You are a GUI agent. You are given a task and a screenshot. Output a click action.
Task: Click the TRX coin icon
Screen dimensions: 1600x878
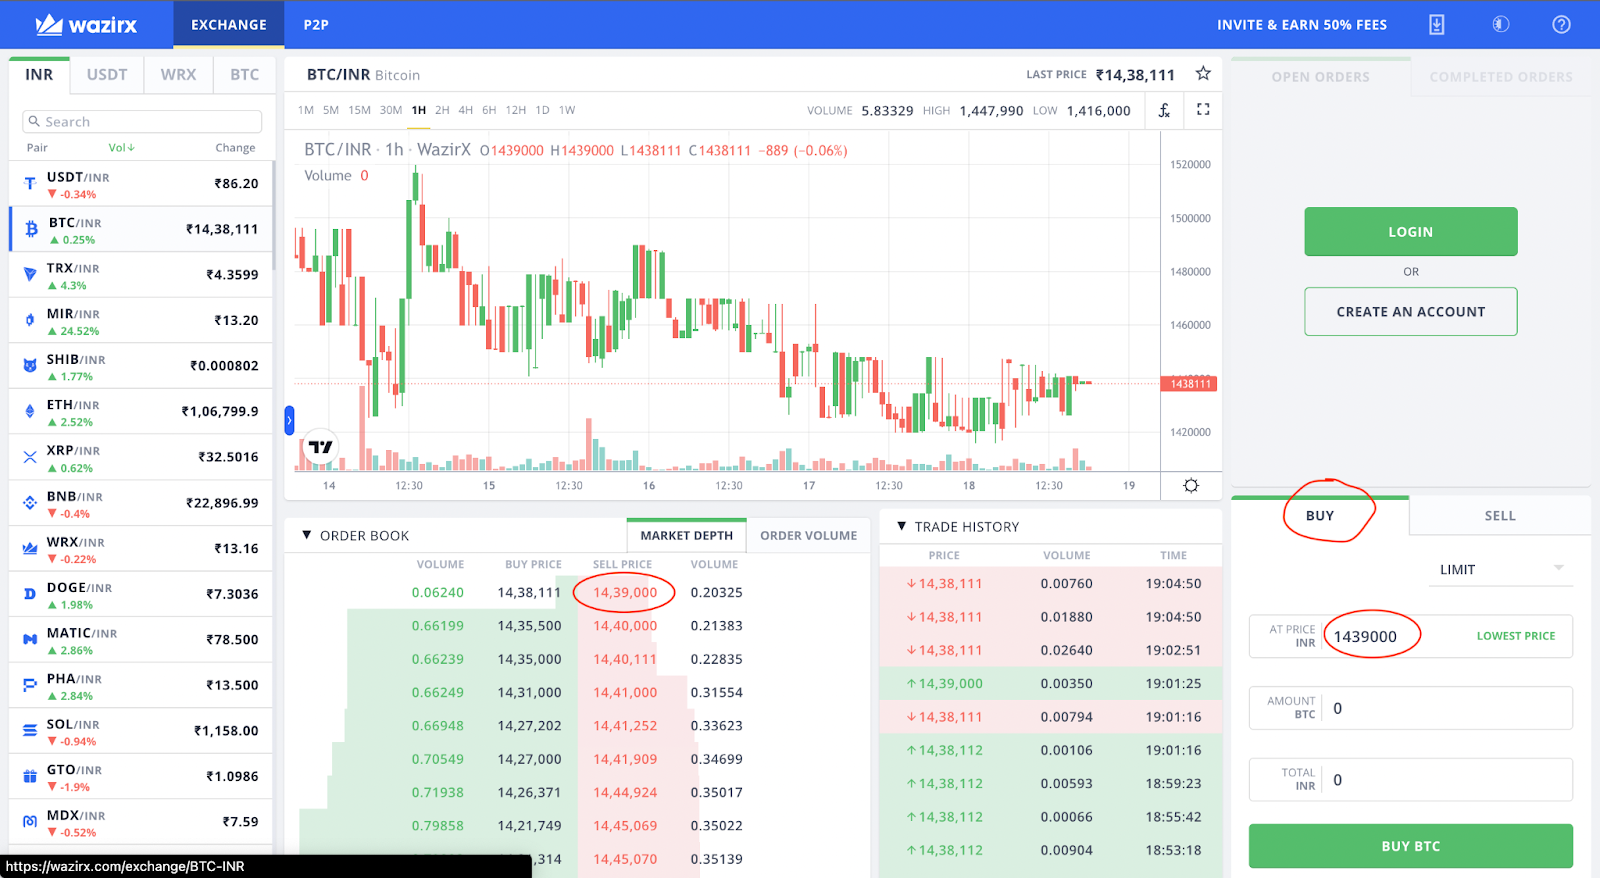click(30, 274)
